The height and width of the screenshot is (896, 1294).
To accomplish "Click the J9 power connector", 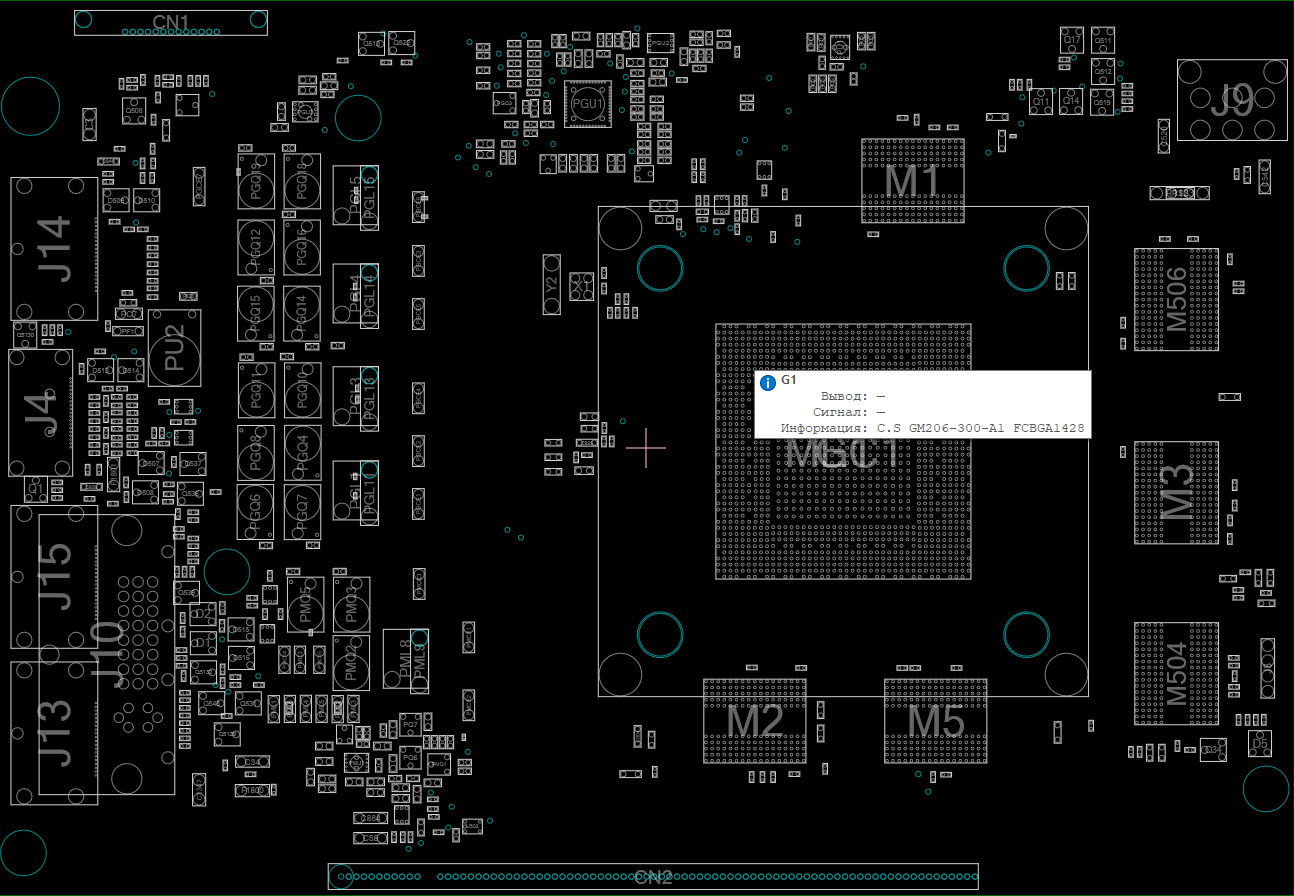I will tap(1232, 100).
